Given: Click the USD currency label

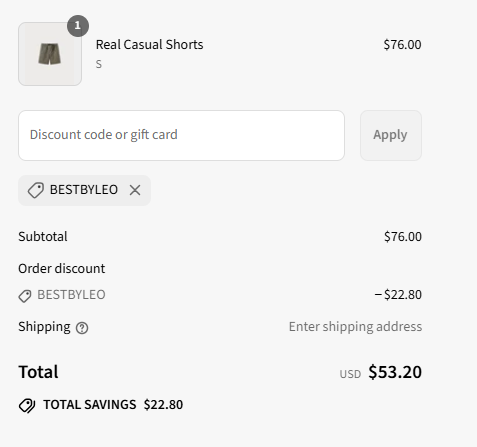Looking at the screenshot, I should pyautogui.click(x=350, y=374).
